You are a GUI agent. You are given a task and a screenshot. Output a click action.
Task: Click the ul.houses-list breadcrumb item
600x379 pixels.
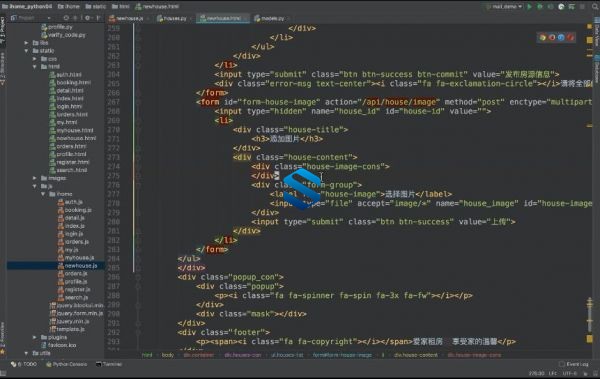point(287,355)
